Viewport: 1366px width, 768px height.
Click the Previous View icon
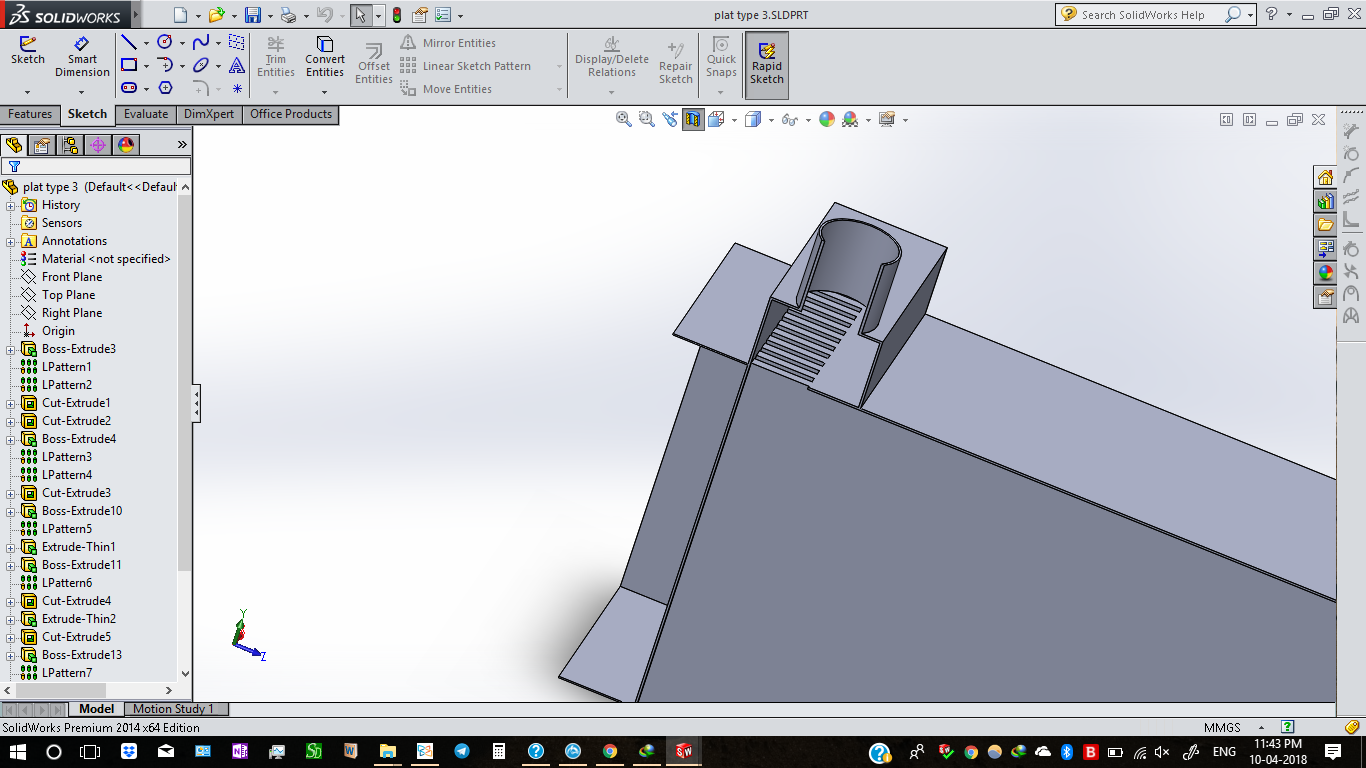[670, 119]
